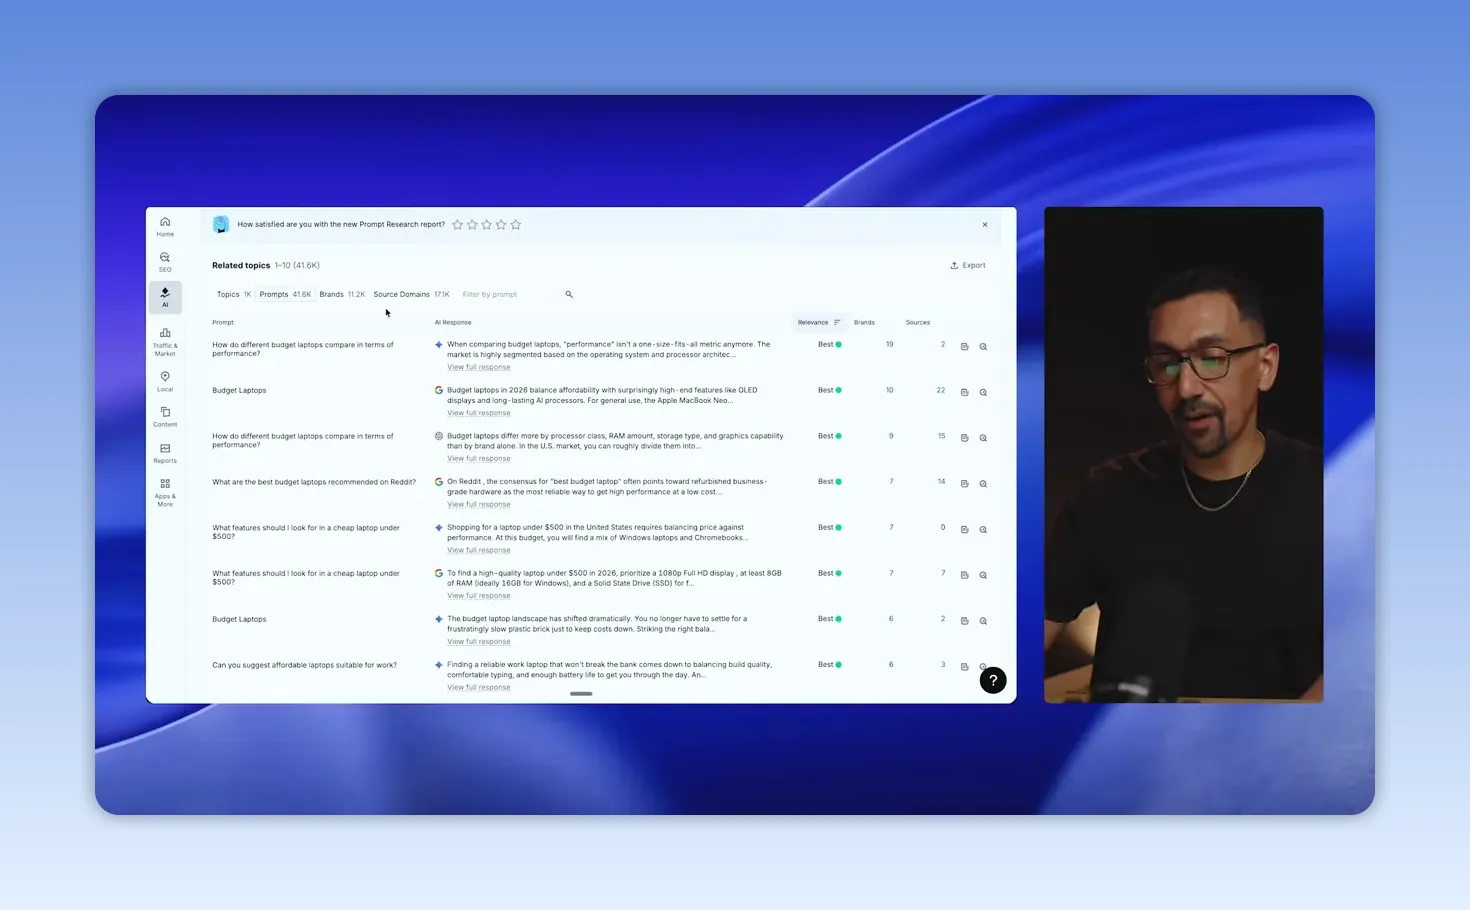Click the magnifier icon in the 10-brands row
The width and height of the screenshot is (1470, 910).
(x=983, y=392)
